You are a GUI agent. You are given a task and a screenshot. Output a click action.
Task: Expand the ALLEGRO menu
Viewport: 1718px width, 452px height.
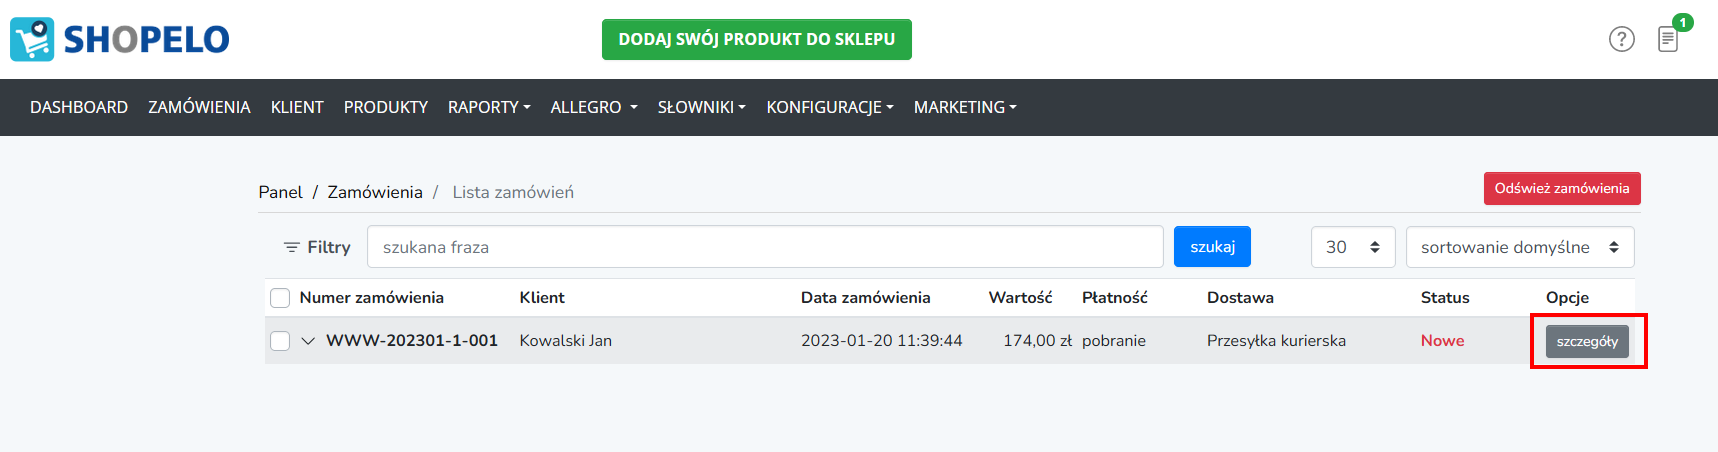(594, 107)
